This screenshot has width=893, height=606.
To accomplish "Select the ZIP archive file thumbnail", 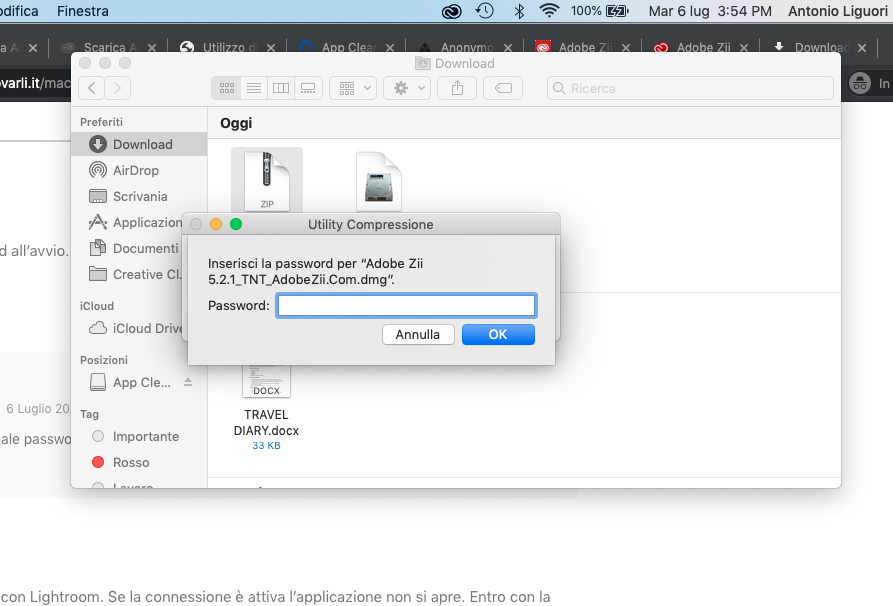I will pyautogui.click(x=267, y=181).
